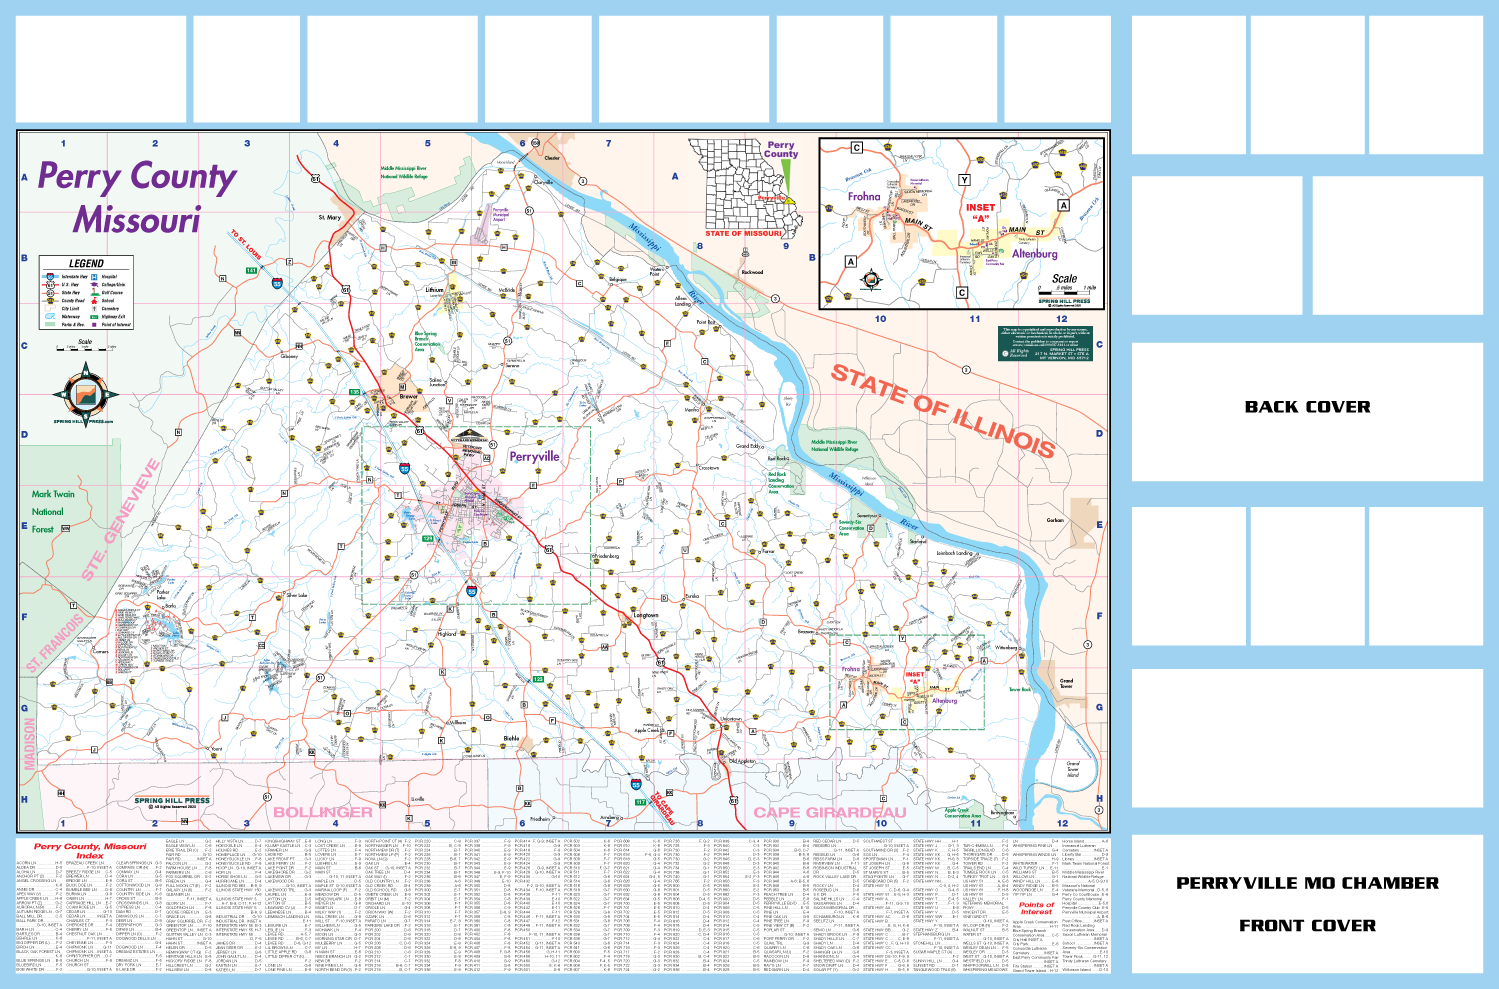This screenshot has height=989, width=1499.
Task: Click the Frohna label in Inset A
Action: (x=864, y=197)
